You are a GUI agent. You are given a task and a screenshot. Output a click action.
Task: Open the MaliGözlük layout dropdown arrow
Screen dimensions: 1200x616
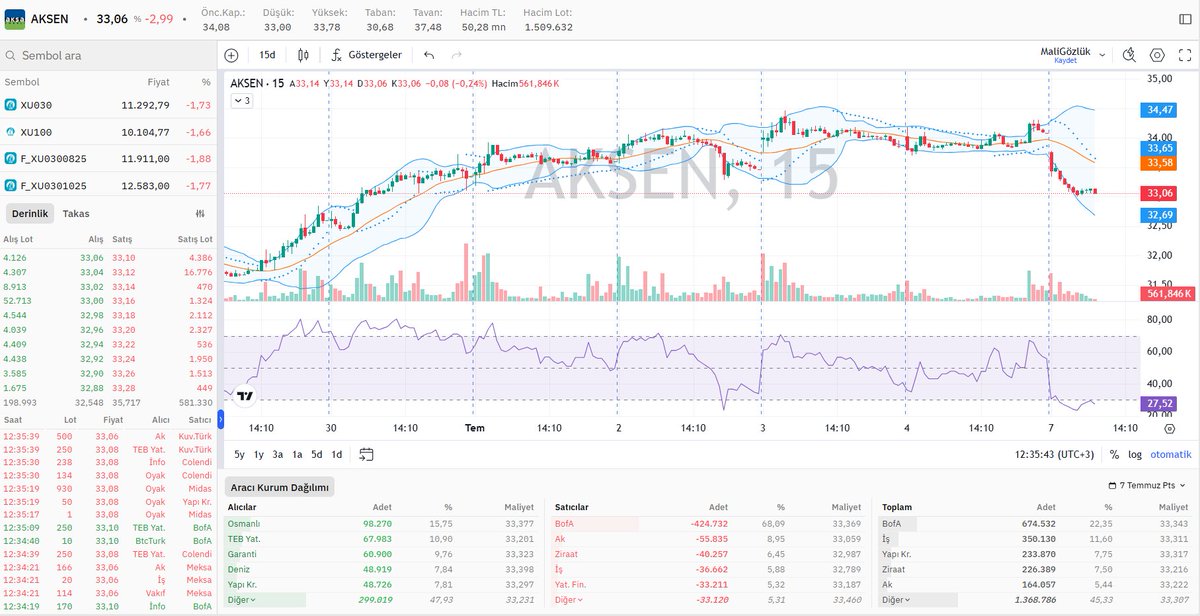[x=1102, y=56]
